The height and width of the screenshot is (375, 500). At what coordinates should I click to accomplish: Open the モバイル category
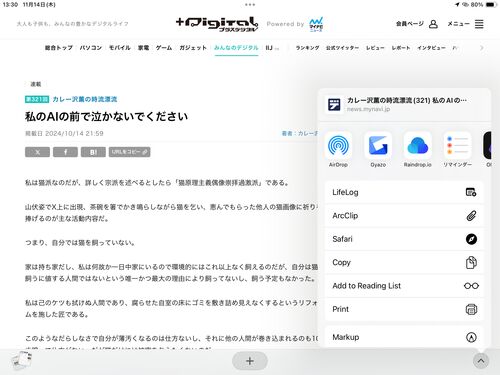120,48
